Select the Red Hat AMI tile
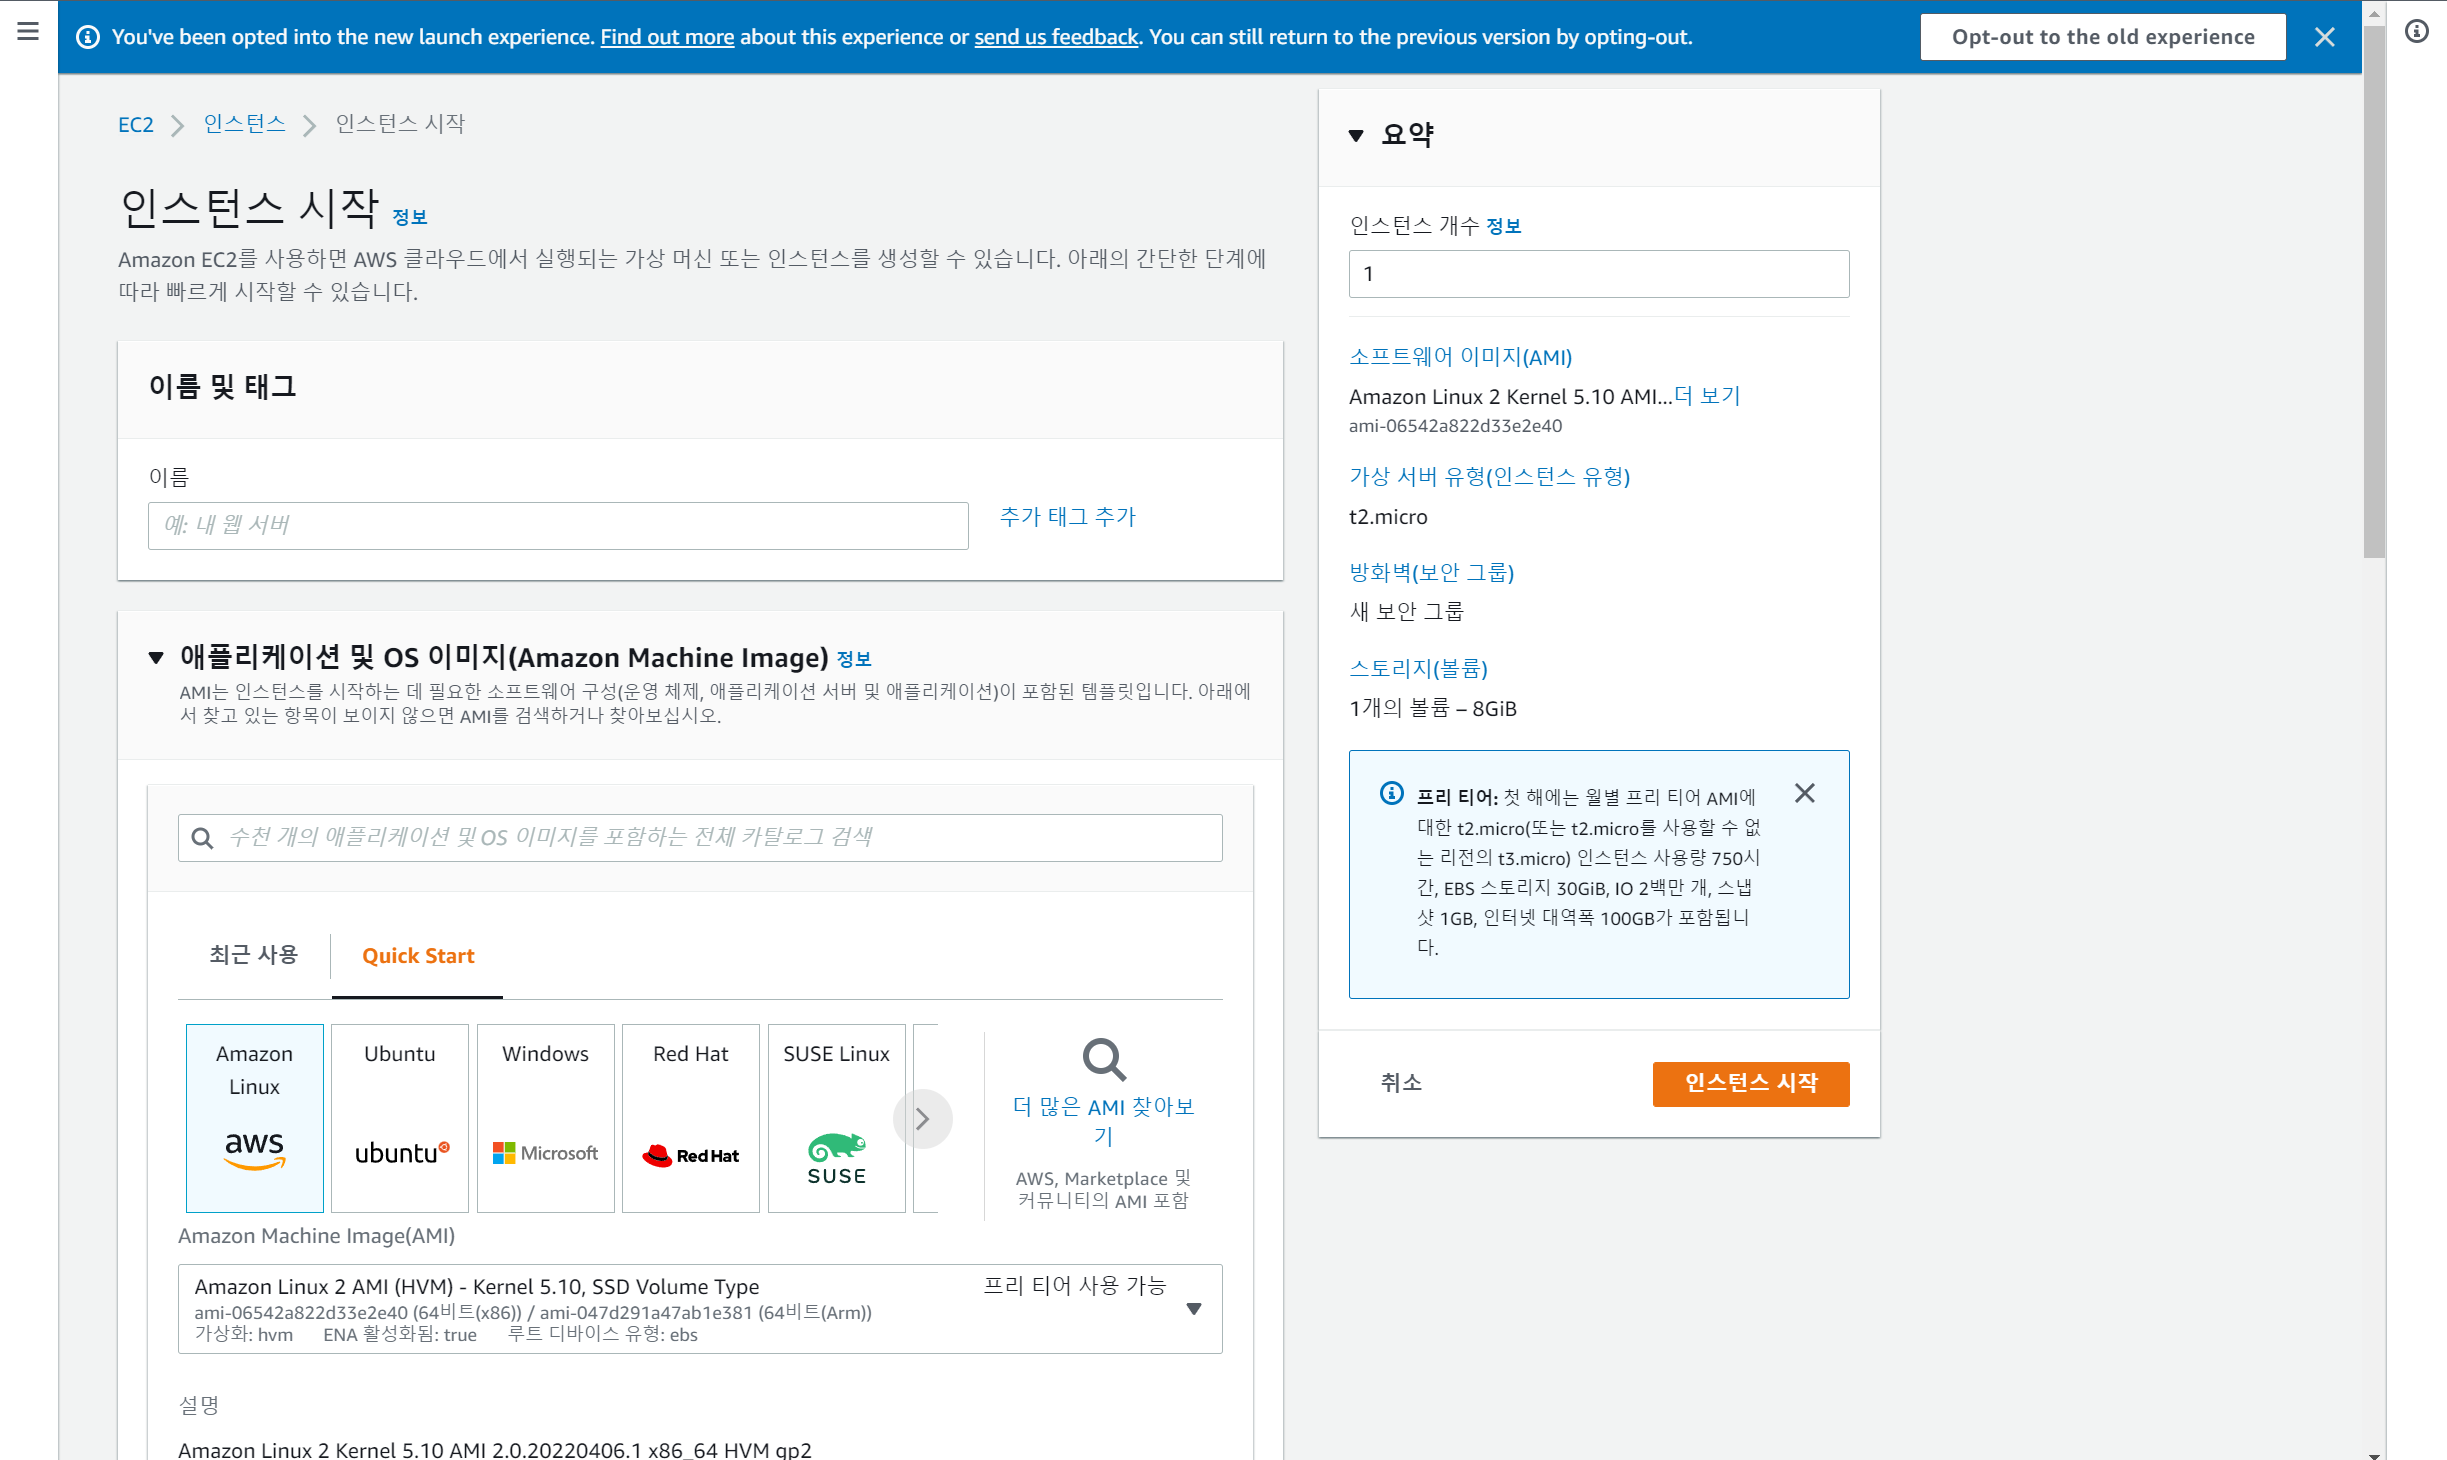The height and width of the screenshot is (1460, 2447). [x=690, y=1117]
